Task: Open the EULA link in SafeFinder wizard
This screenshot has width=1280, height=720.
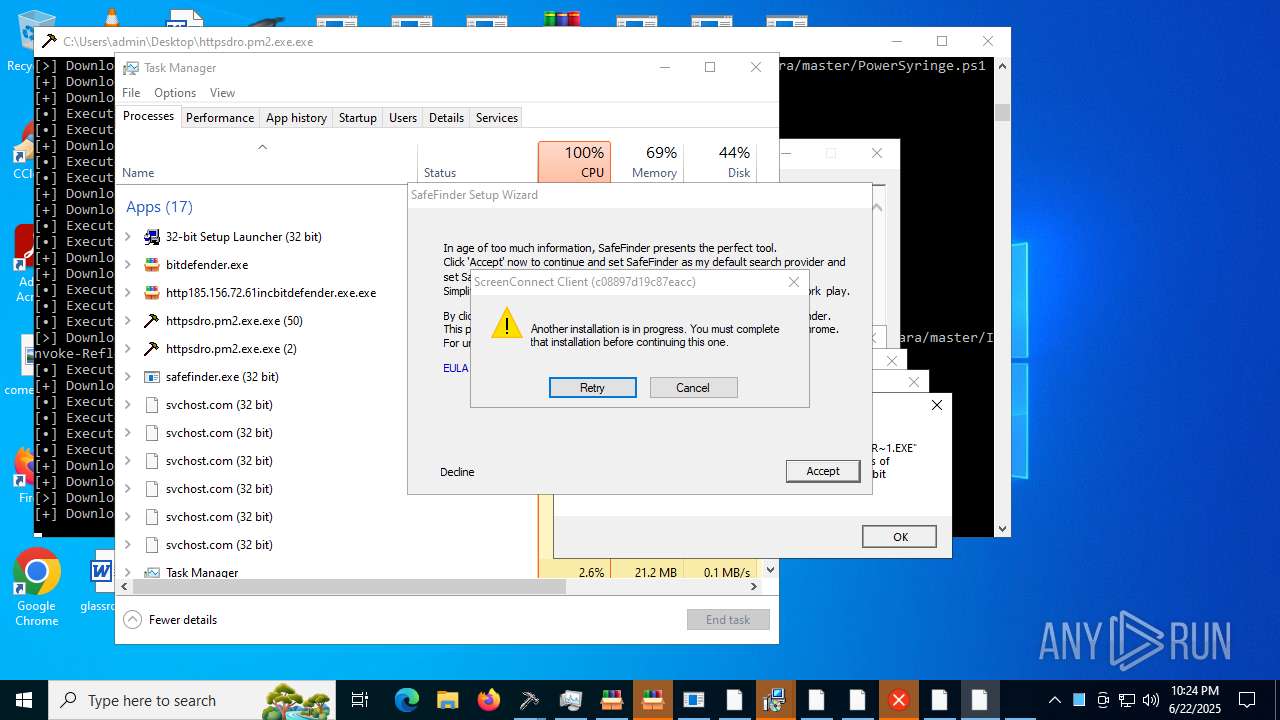Action: click(x=455, y=368)
